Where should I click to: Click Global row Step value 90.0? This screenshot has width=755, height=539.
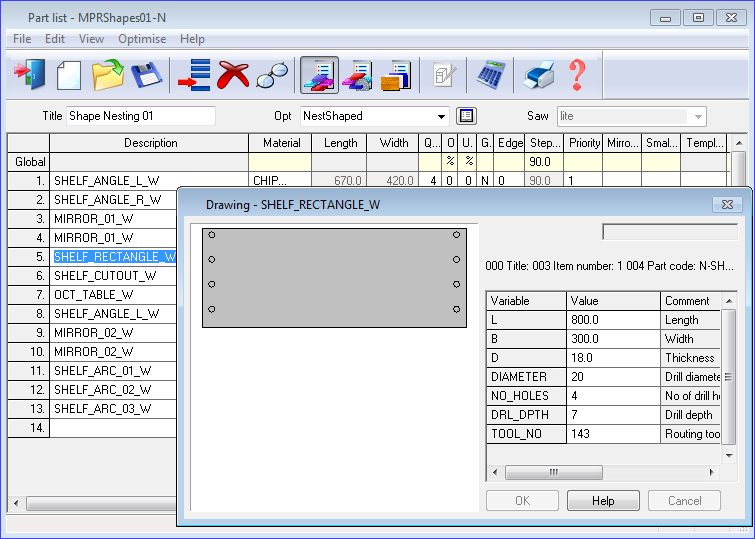pos(544,162)
